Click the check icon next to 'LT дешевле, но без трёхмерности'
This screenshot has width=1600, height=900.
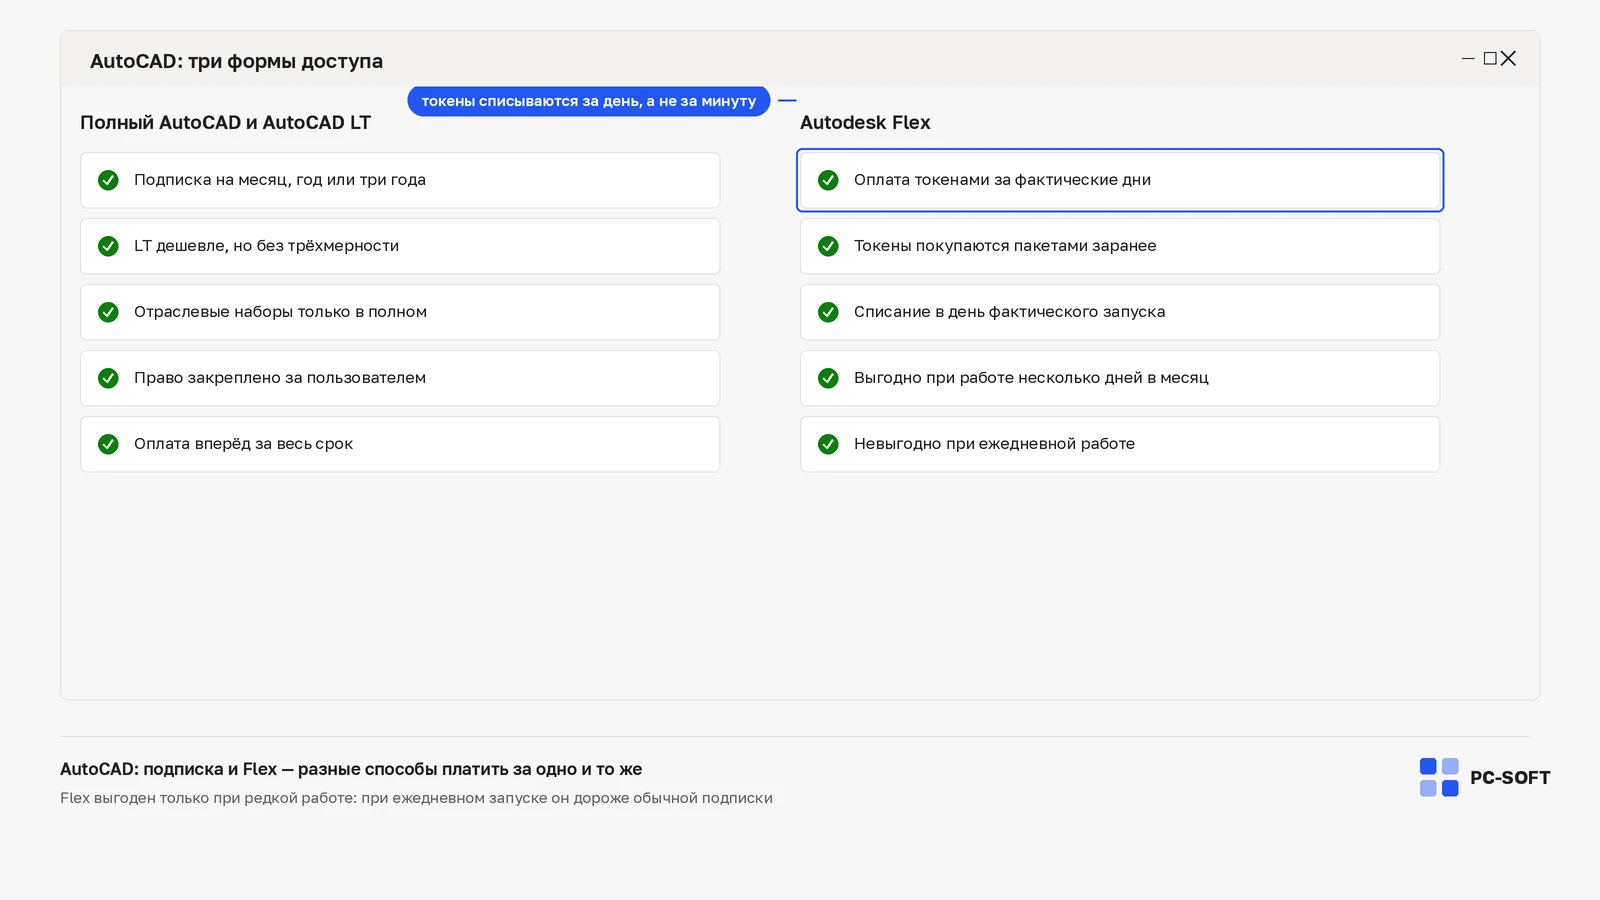(108, 246)
